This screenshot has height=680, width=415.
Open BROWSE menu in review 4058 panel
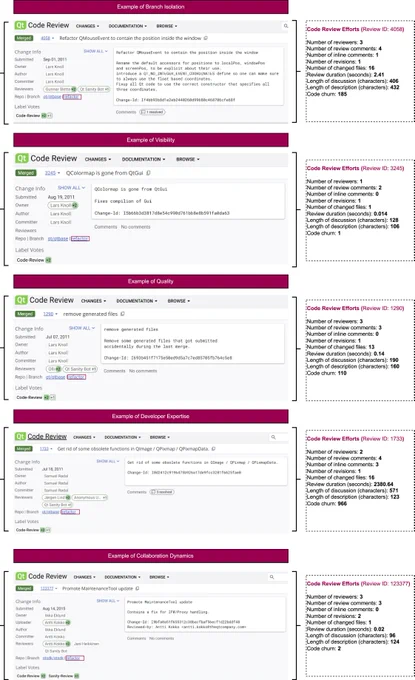click(x=167, y=26)
